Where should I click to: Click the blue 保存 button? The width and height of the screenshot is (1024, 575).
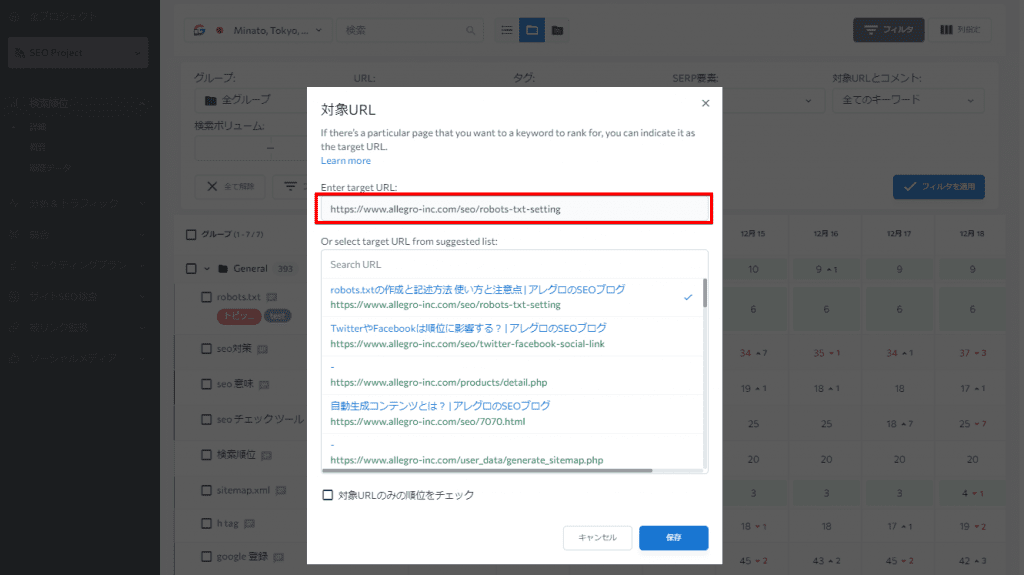click(x=673, y=538)
